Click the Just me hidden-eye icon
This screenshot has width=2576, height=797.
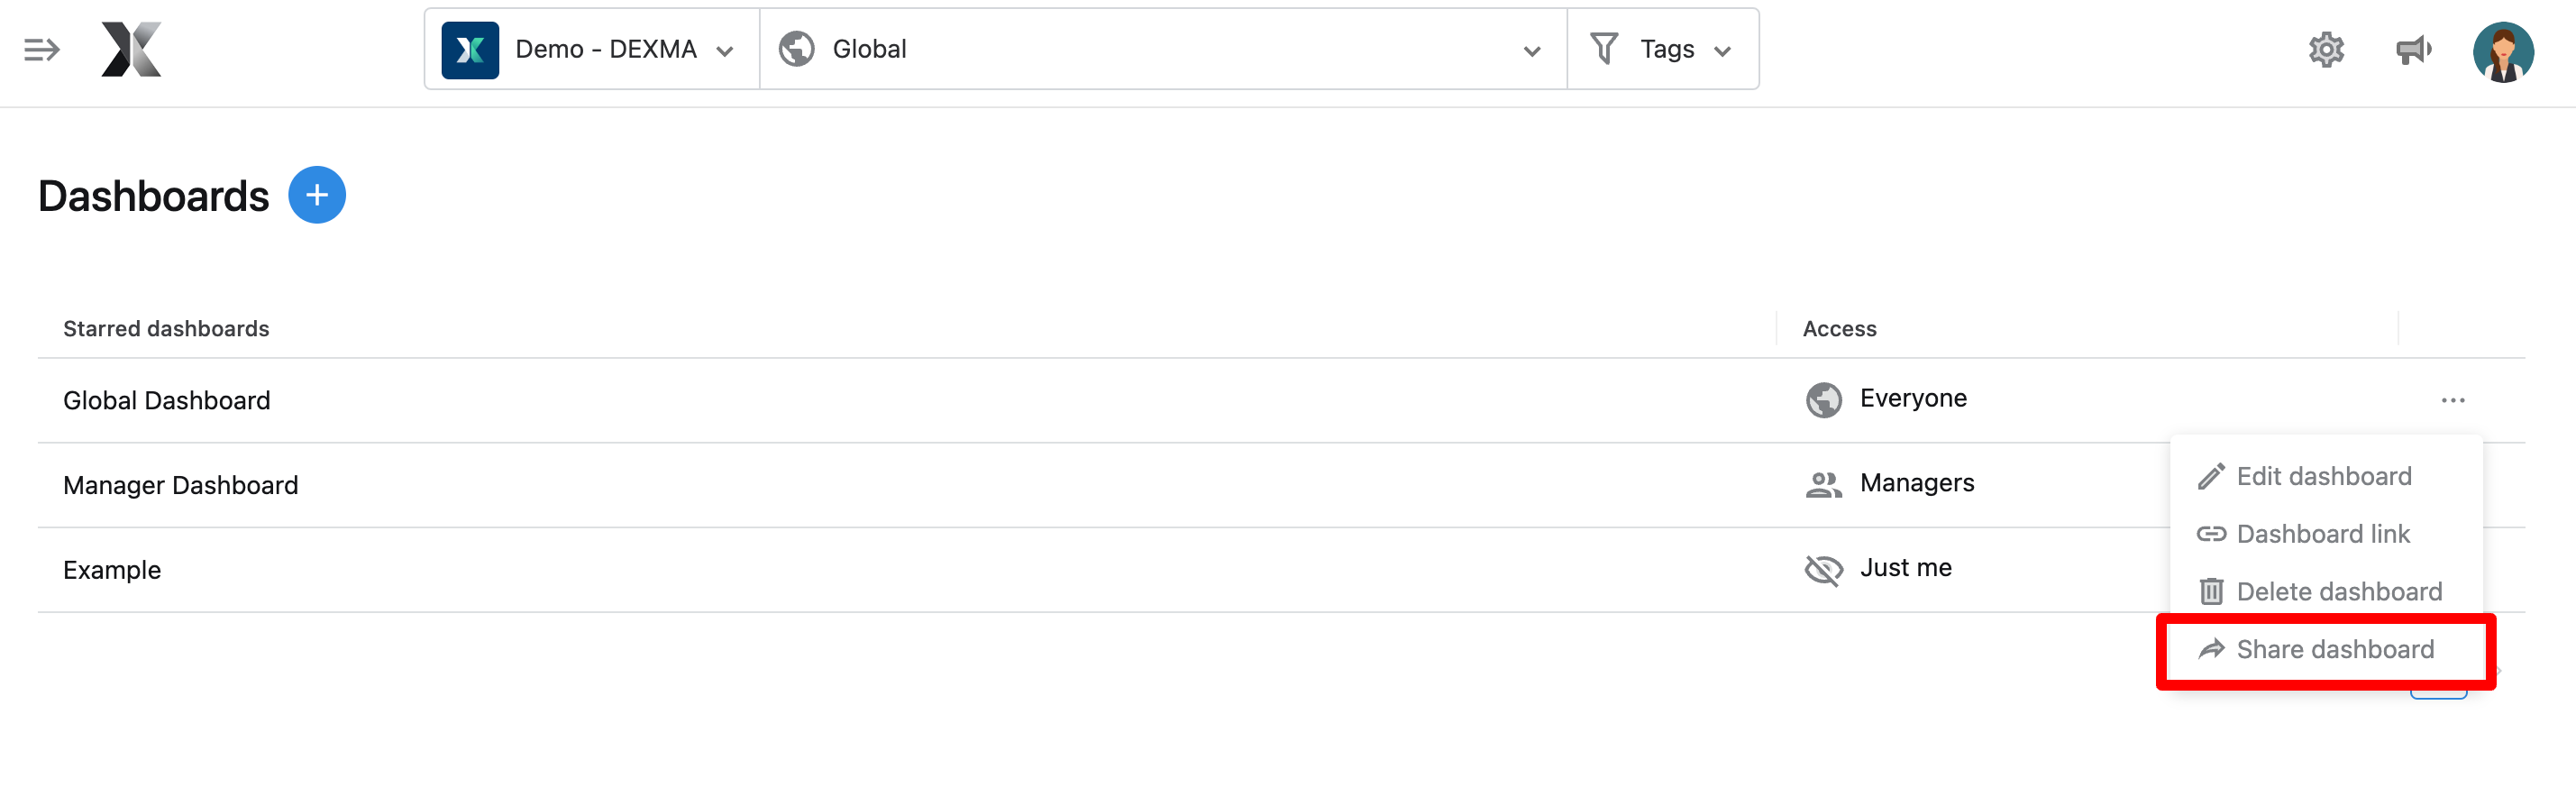(1823, 570)
